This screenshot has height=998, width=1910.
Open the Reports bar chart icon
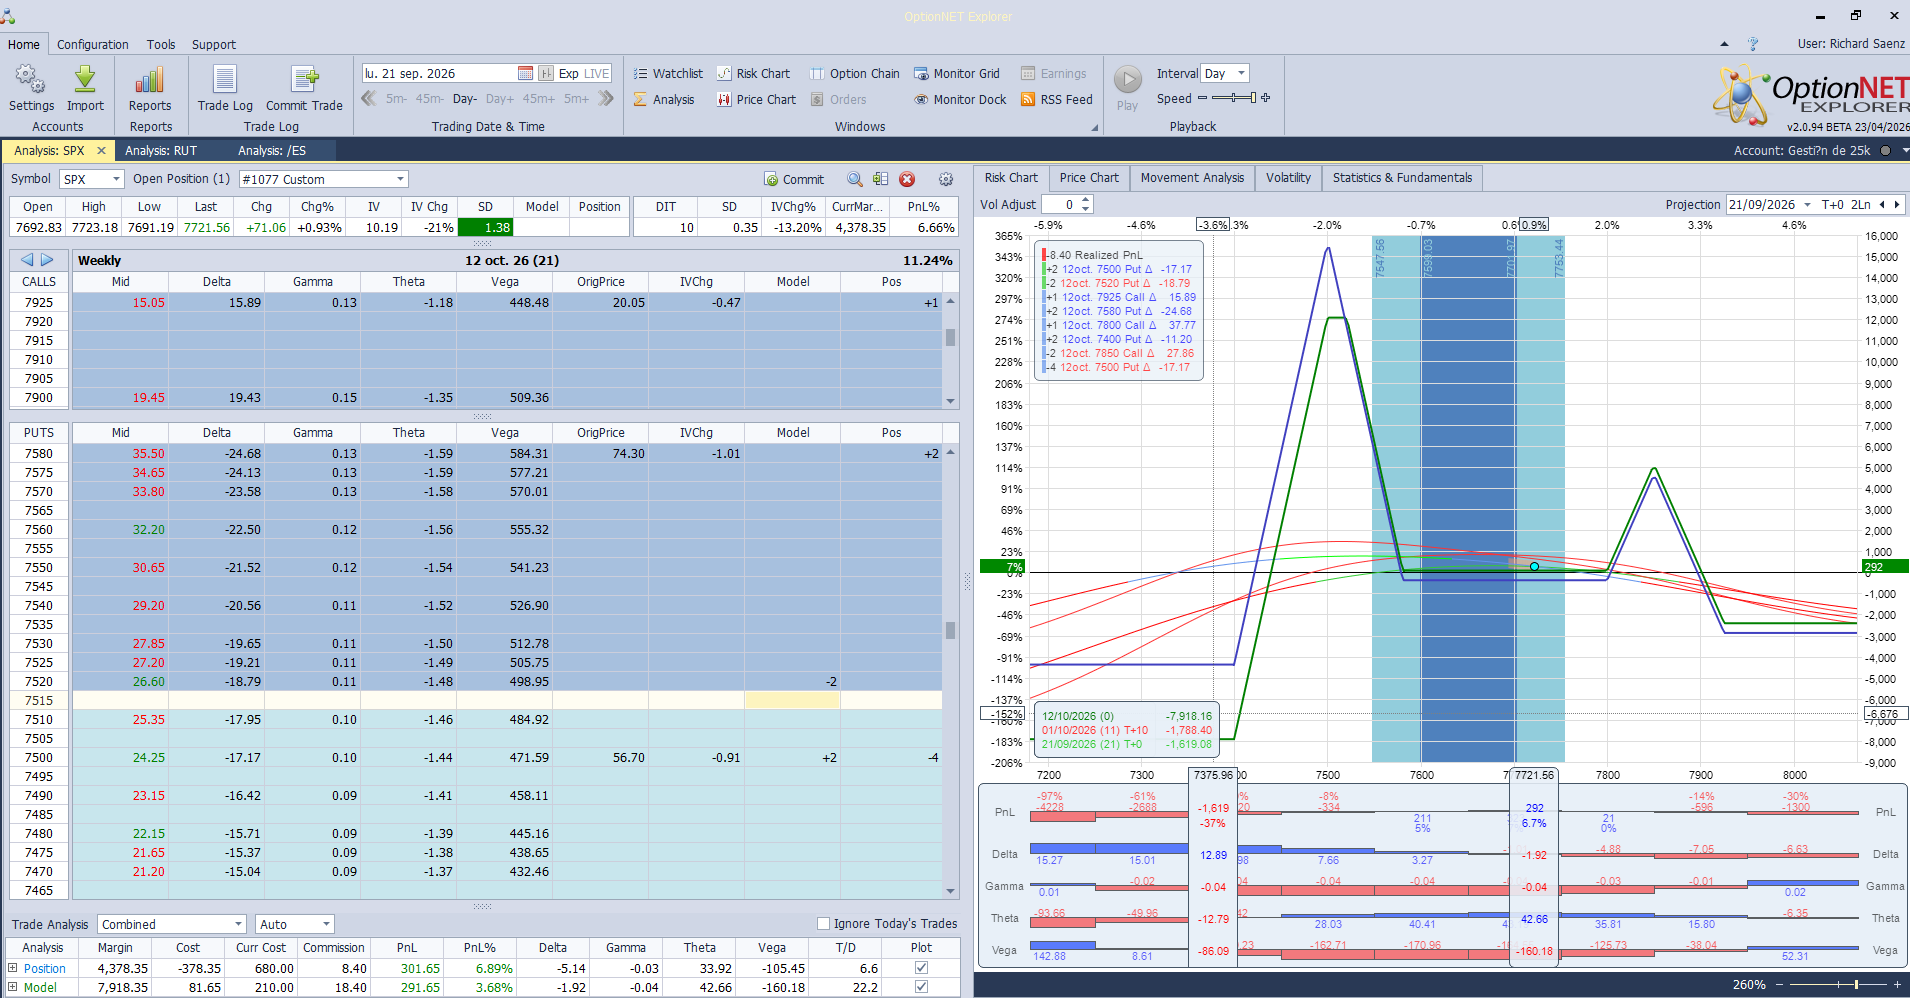(x=150, y=88)
